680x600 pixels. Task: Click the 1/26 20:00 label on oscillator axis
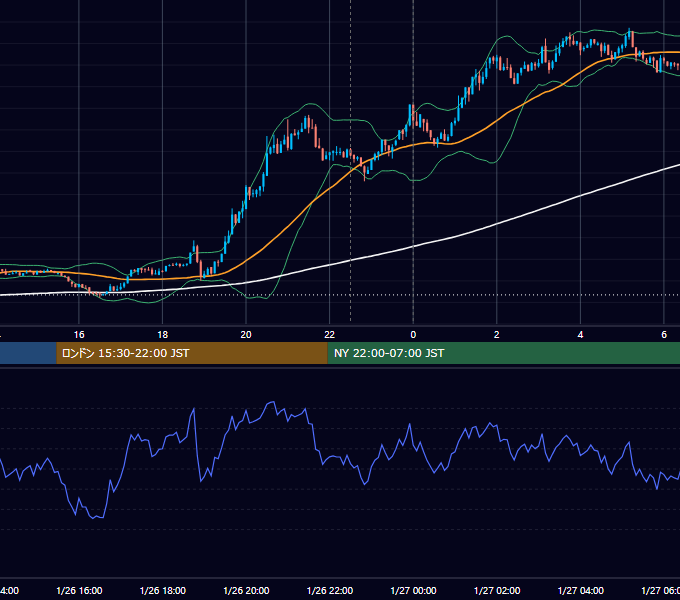pos(246,590)
